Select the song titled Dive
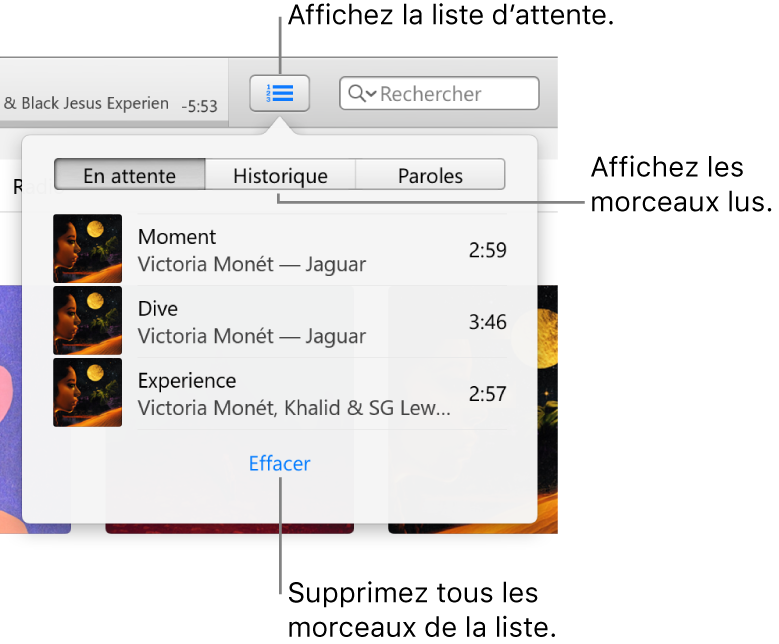Viewport: 779px width, 644px height. (x=158, y=309)
